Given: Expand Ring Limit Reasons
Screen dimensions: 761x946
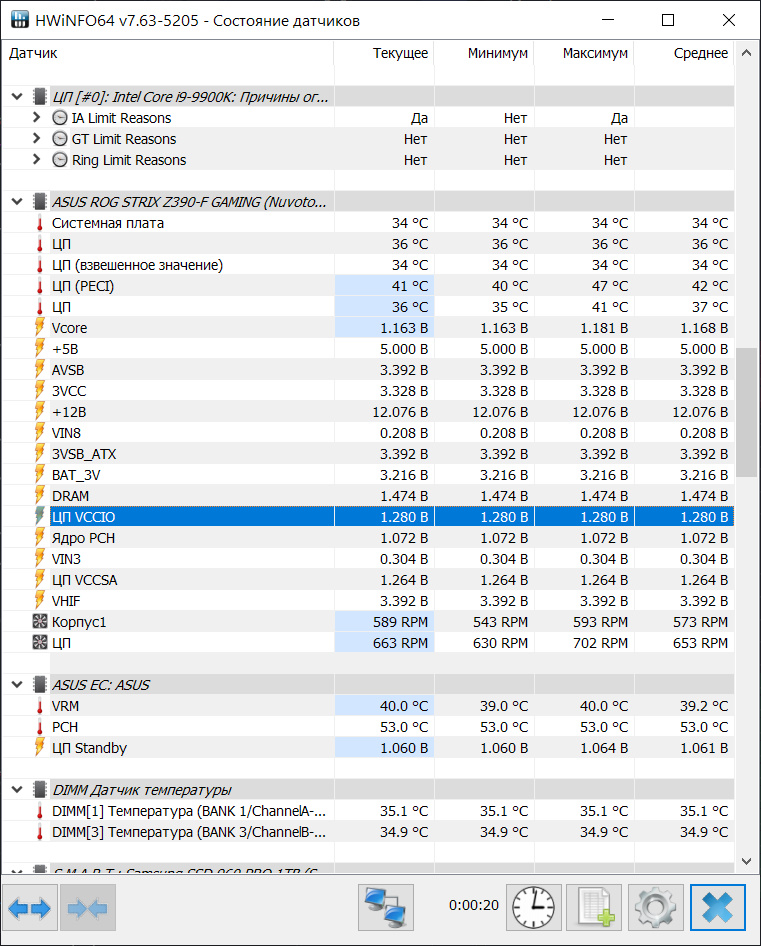Looking at the screenshot, I should coord(36,160).
